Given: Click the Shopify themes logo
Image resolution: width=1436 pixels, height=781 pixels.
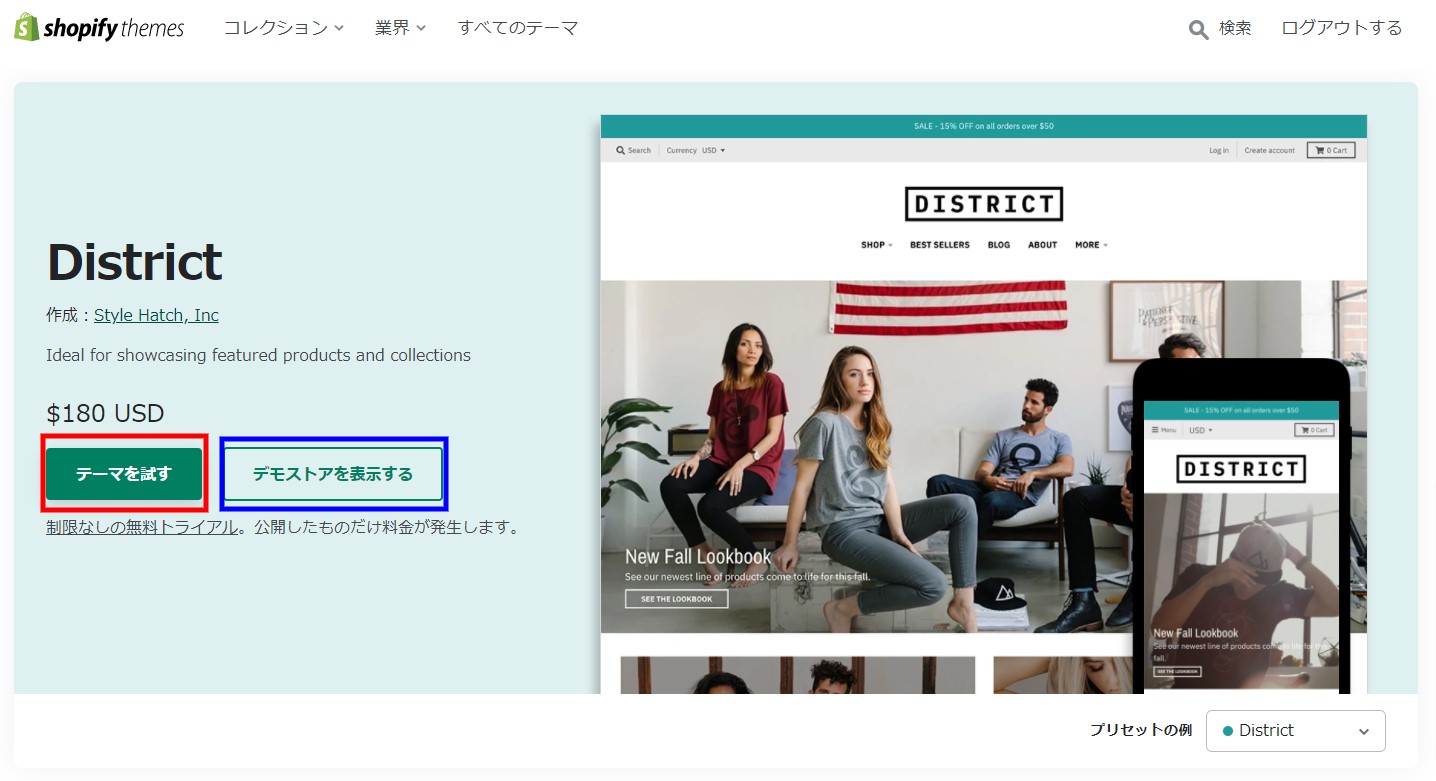Looking at the screenshot, I should 99,28.
